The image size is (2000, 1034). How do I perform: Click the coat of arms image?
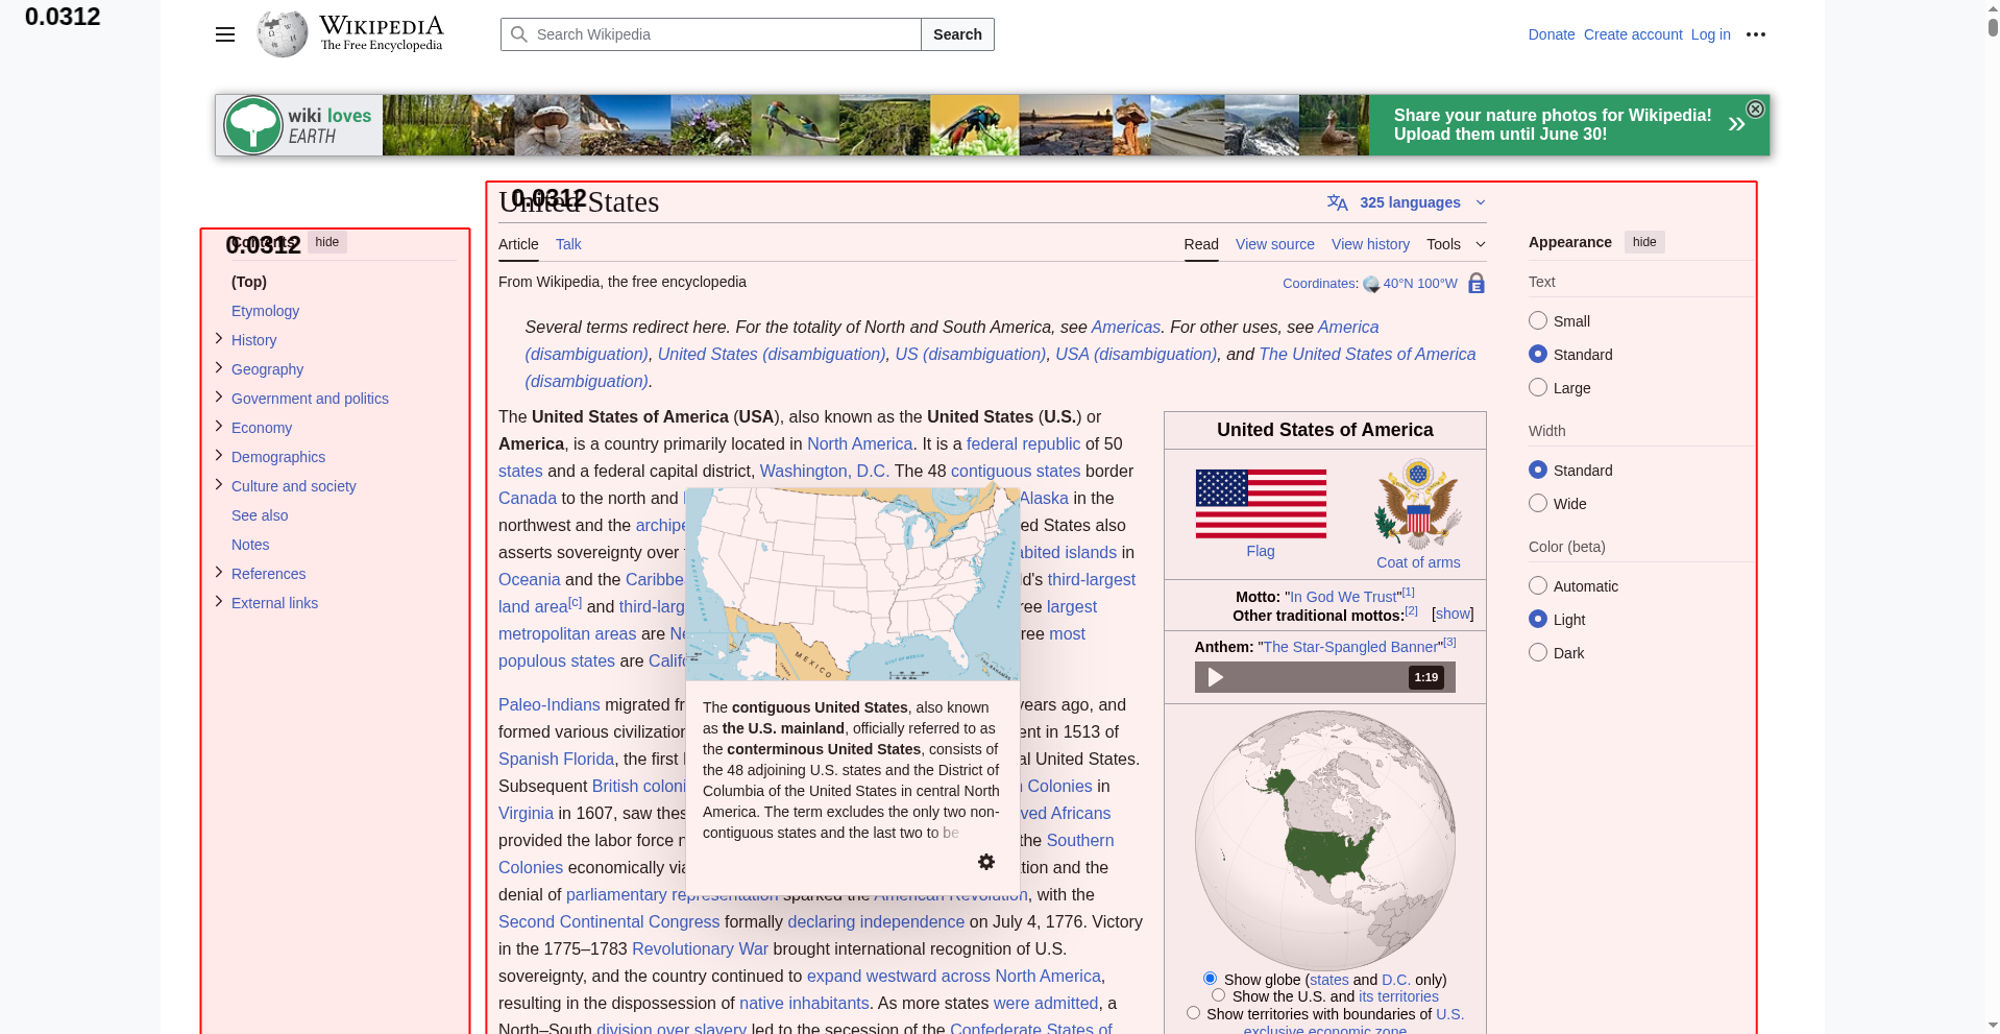[x=1418, y=504]
